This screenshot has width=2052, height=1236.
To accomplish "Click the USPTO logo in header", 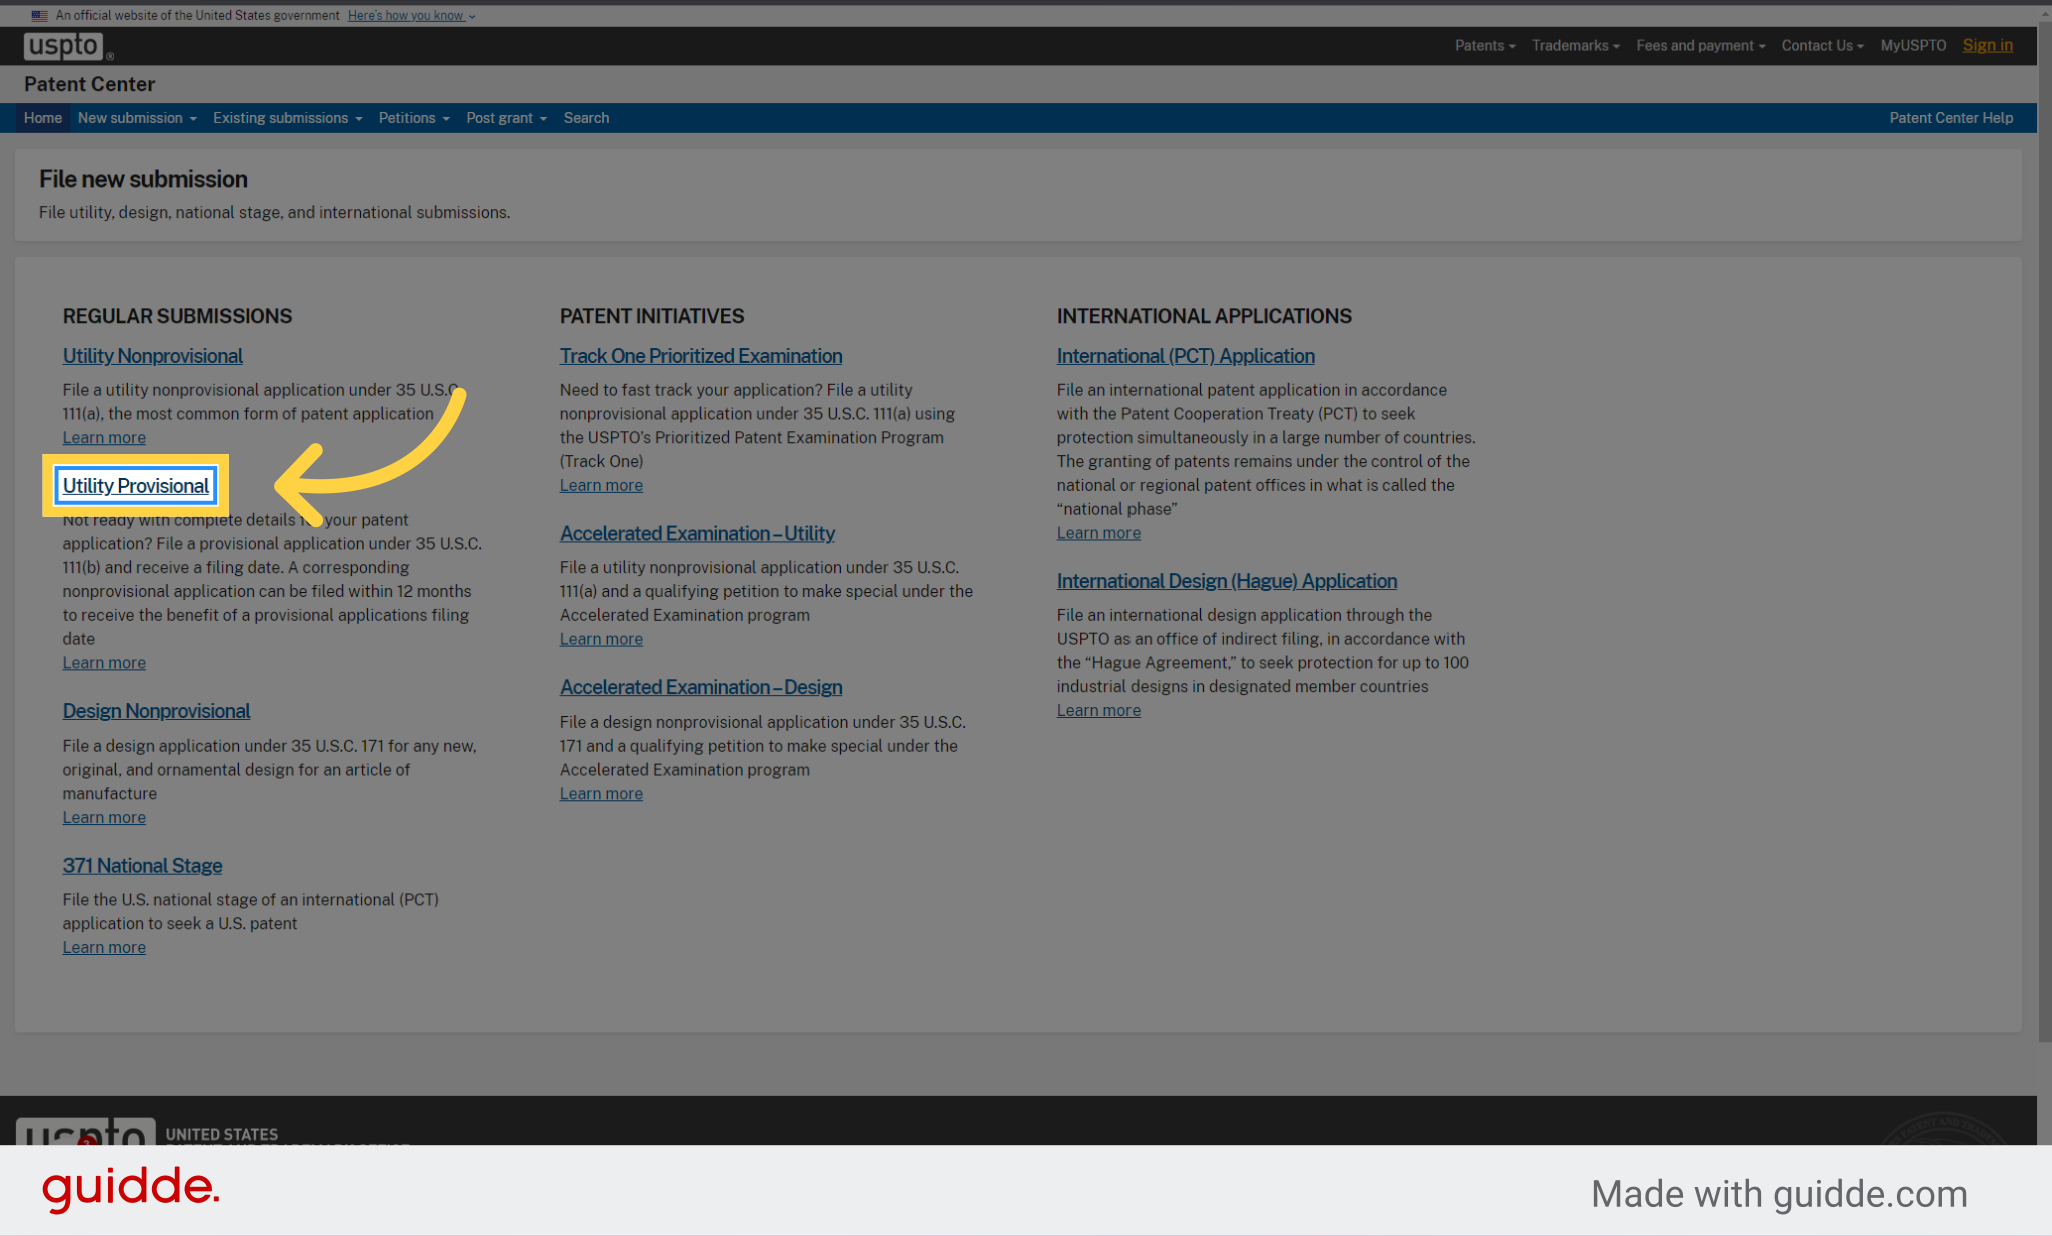I will point(64,46).
